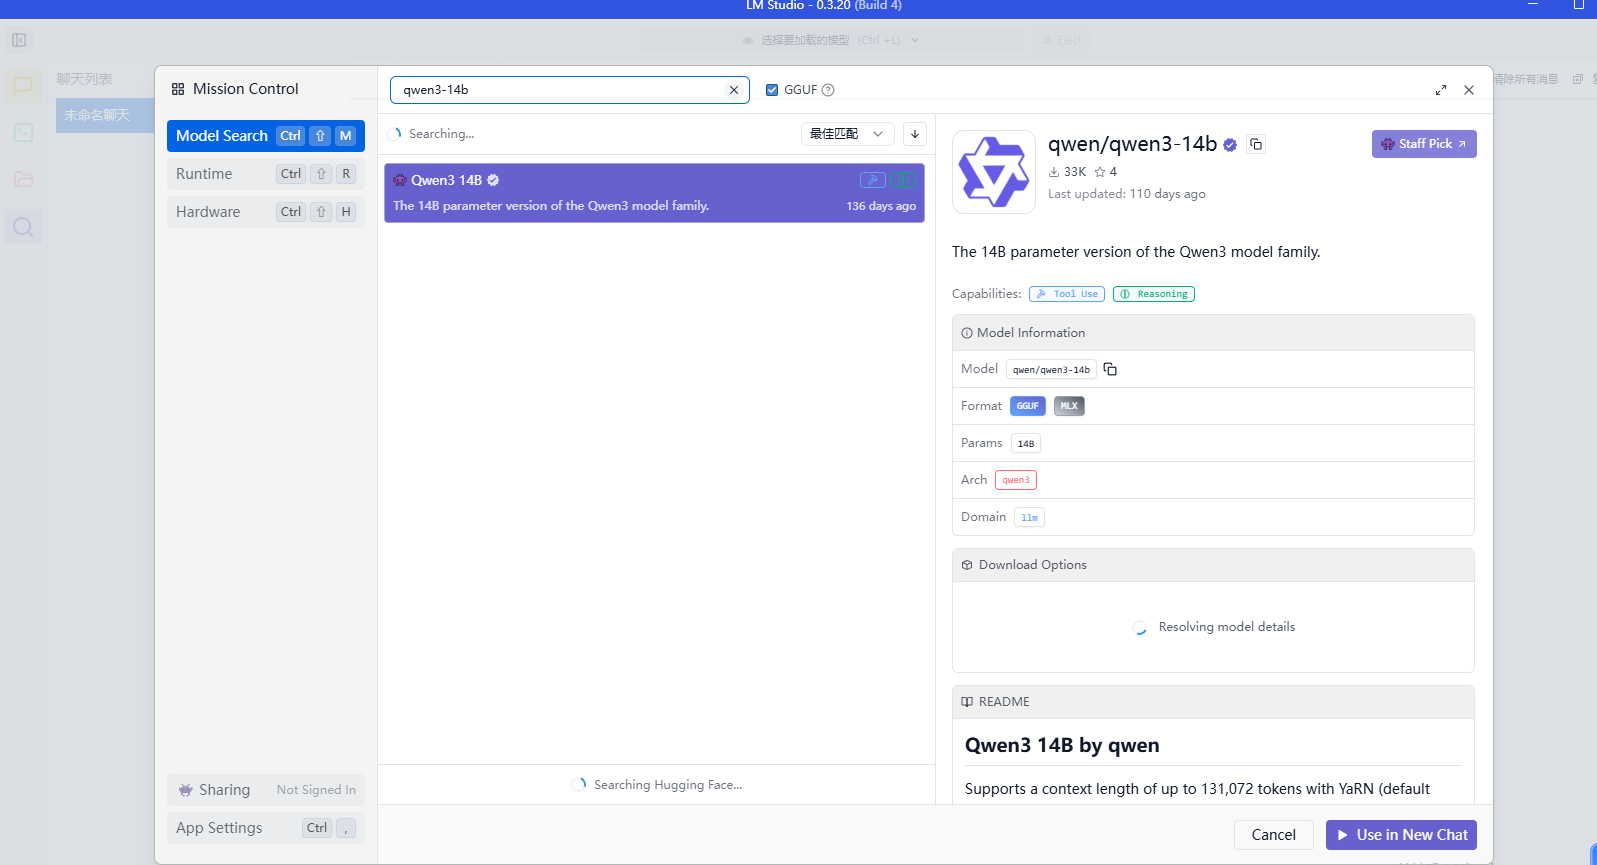Expand Mission Control to full screen

(1441, 90)
